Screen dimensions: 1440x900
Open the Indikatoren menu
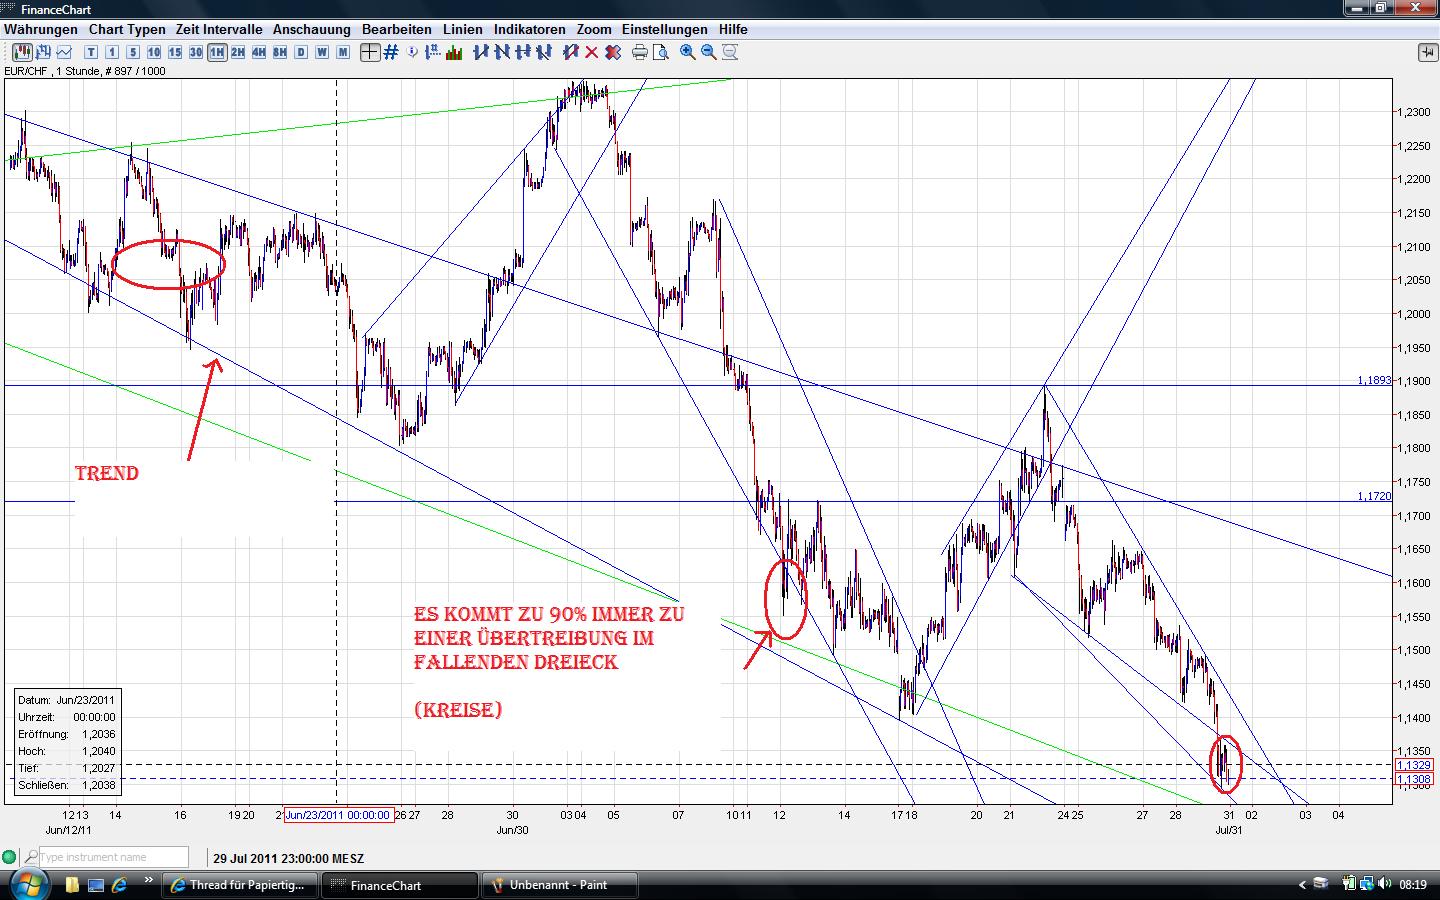pos(530,29)
